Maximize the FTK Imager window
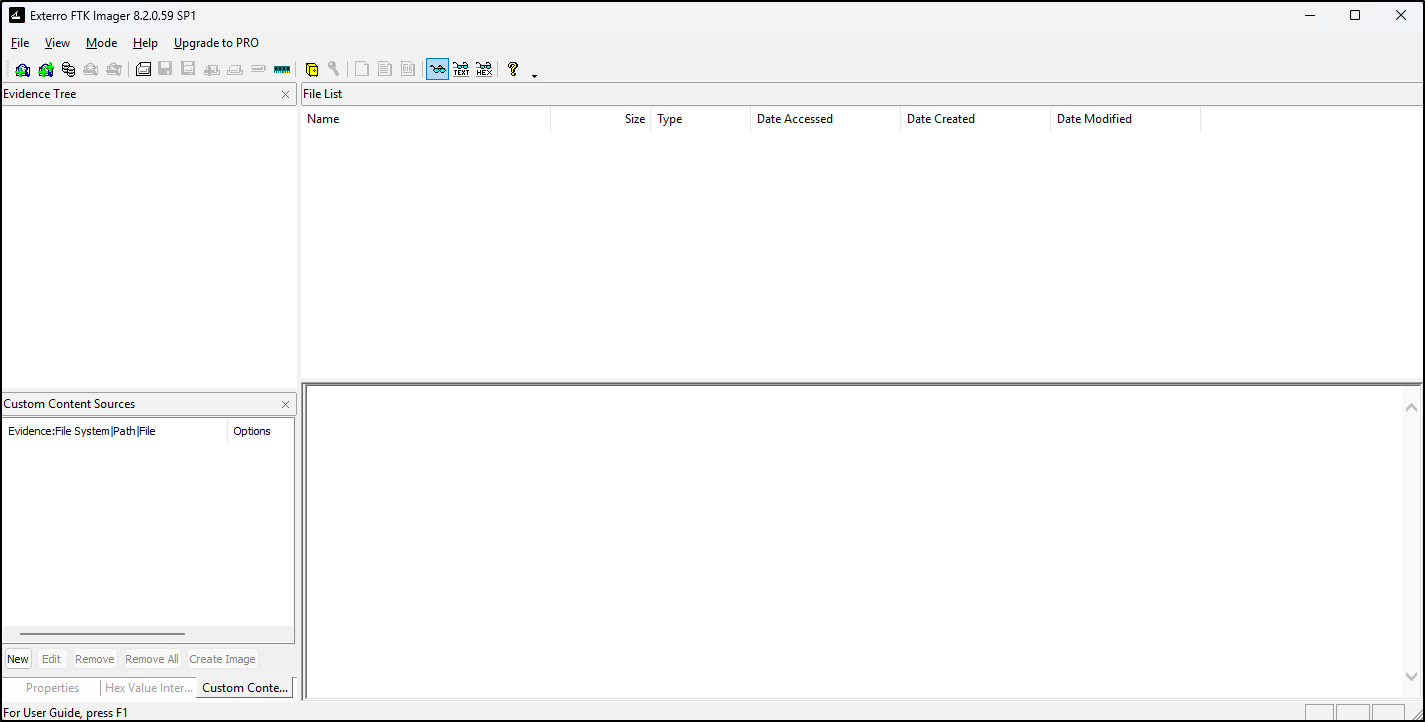 click(1355, 15)
